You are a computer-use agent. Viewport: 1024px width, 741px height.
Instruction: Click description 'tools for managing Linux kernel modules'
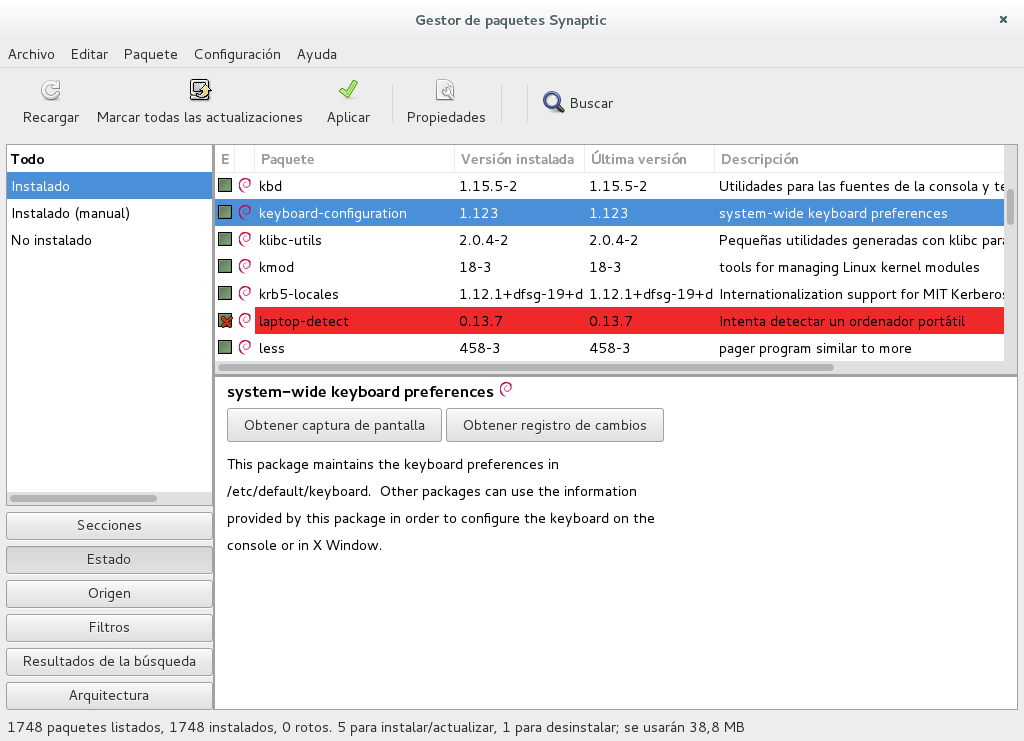coord(849,267)
